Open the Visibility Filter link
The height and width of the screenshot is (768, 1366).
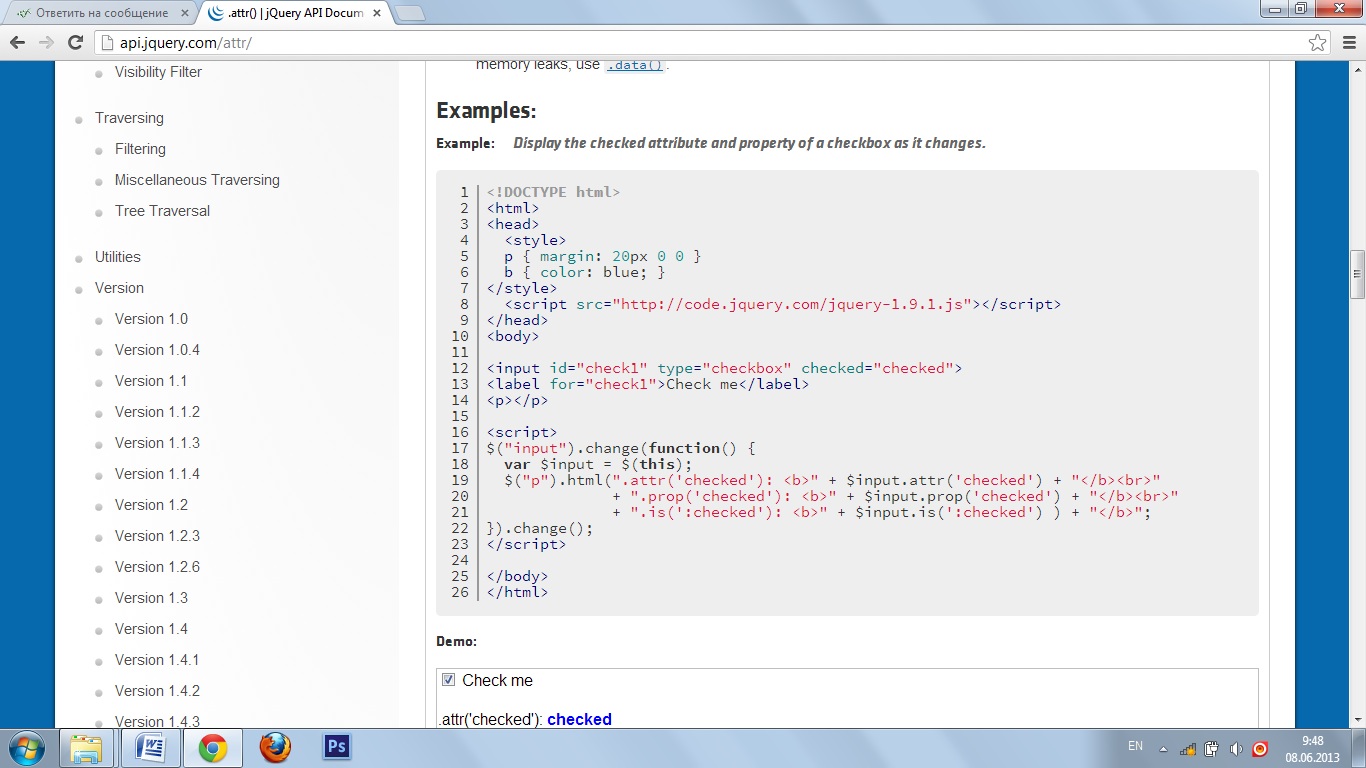tap(158, 72)
